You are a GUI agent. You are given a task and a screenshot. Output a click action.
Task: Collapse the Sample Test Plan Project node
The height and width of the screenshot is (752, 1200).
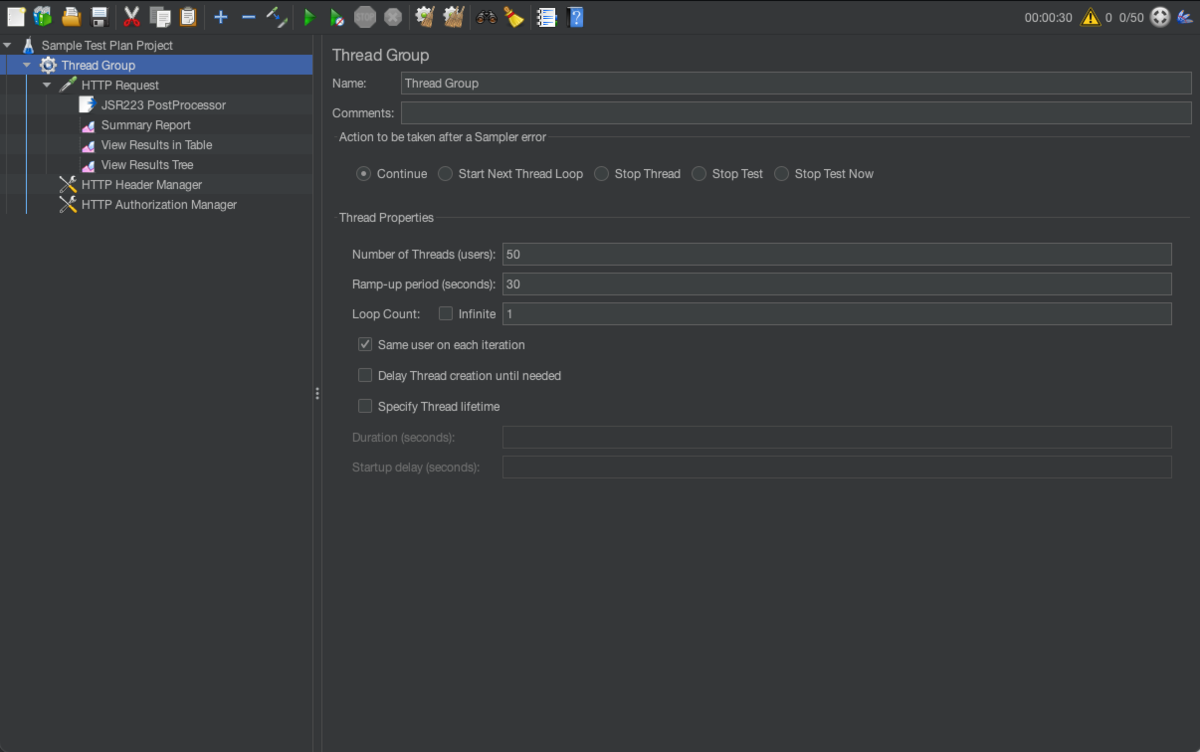pos(7,45)
